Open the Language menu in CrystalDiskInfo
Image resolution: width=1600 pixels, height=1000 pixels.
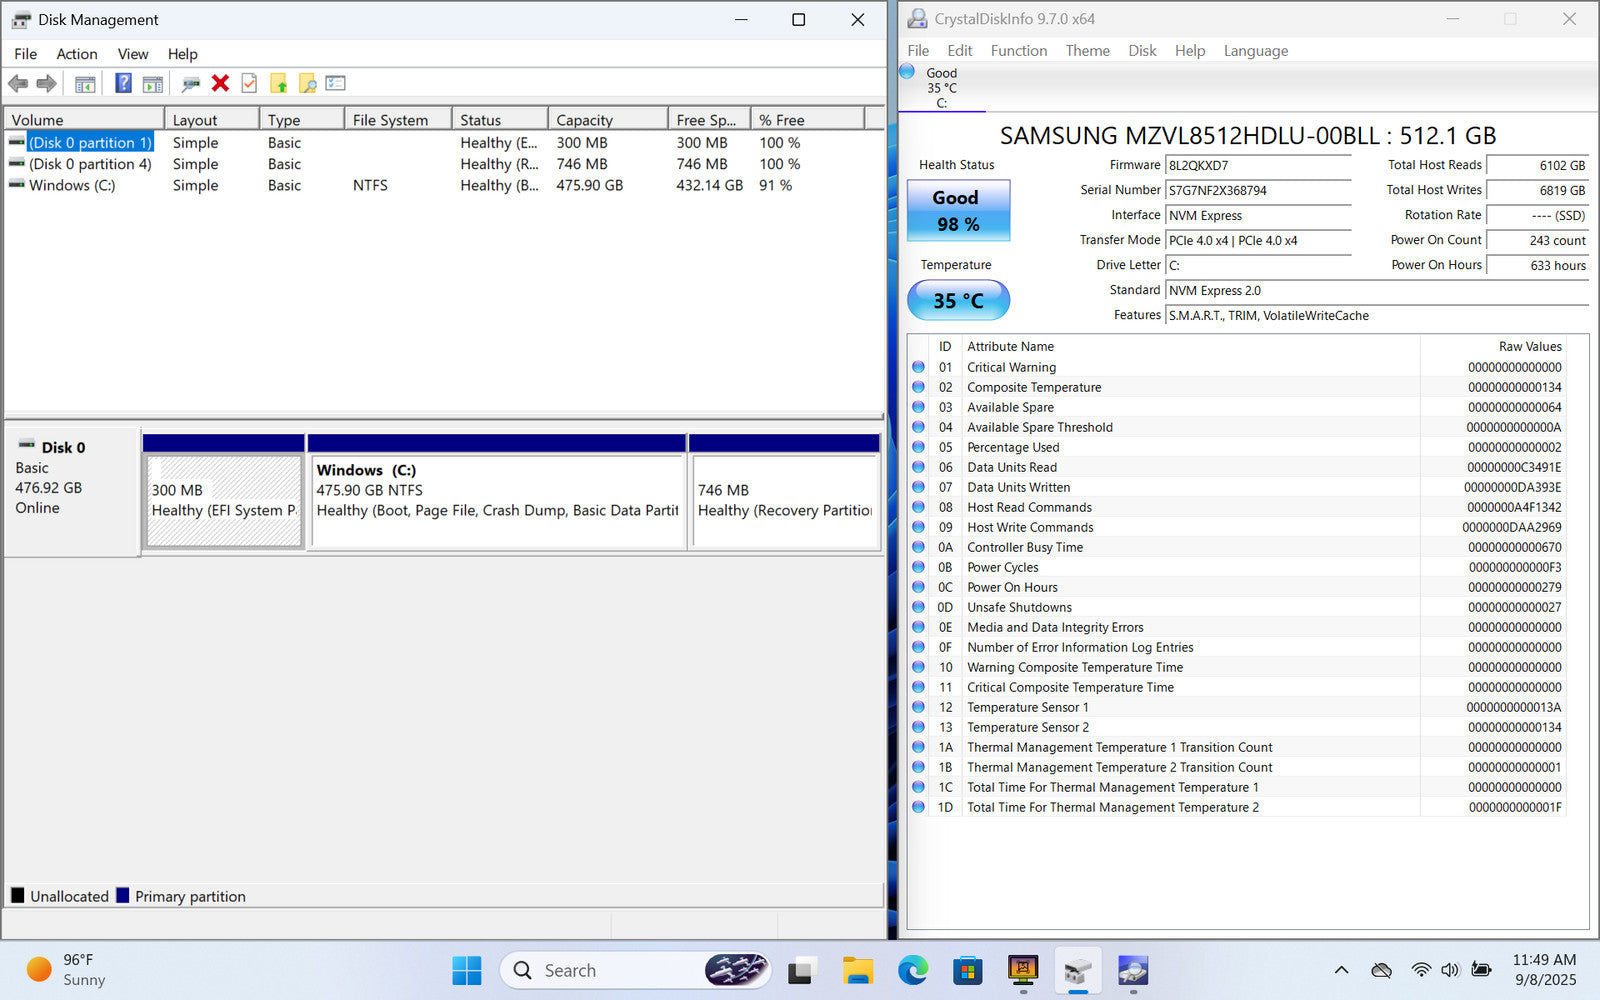(1256, 51)
